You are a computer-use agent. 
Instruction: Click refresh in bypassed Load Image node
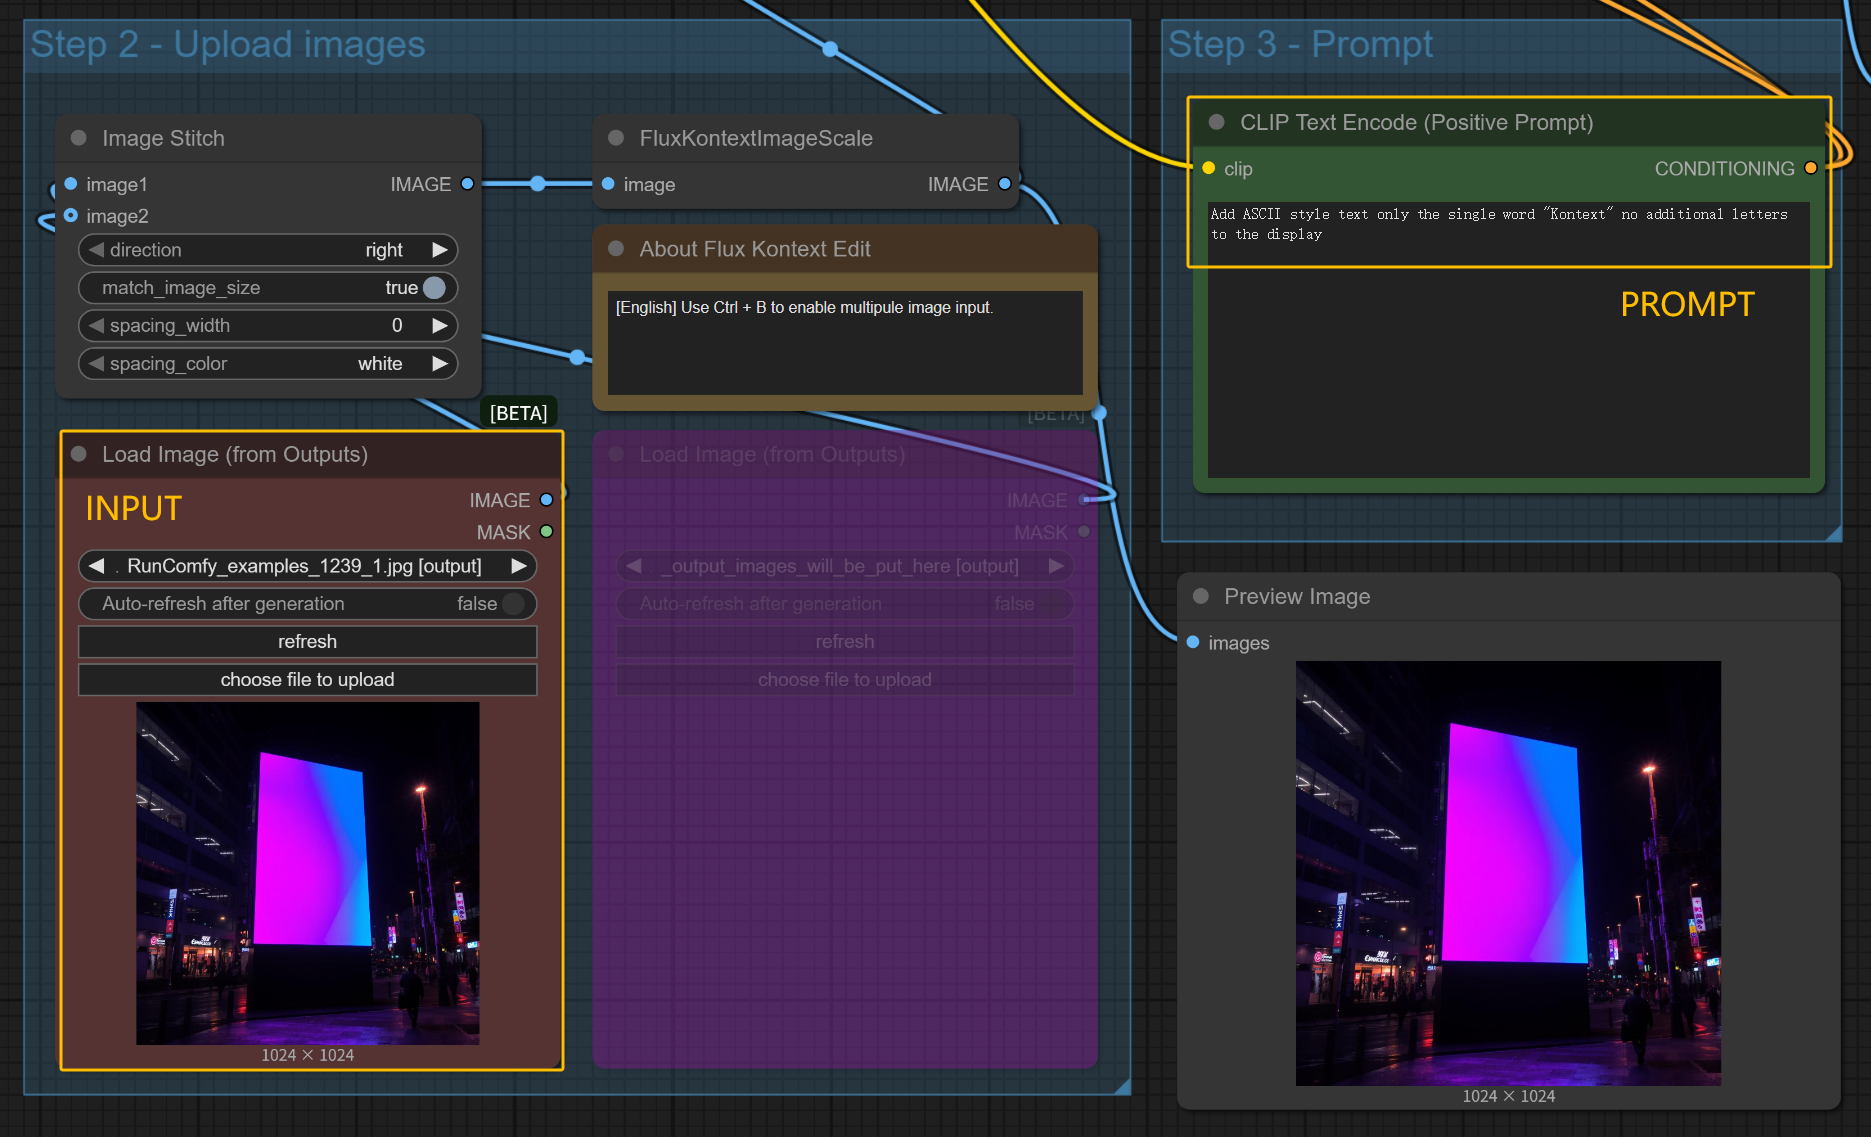(x=845, y=642)
